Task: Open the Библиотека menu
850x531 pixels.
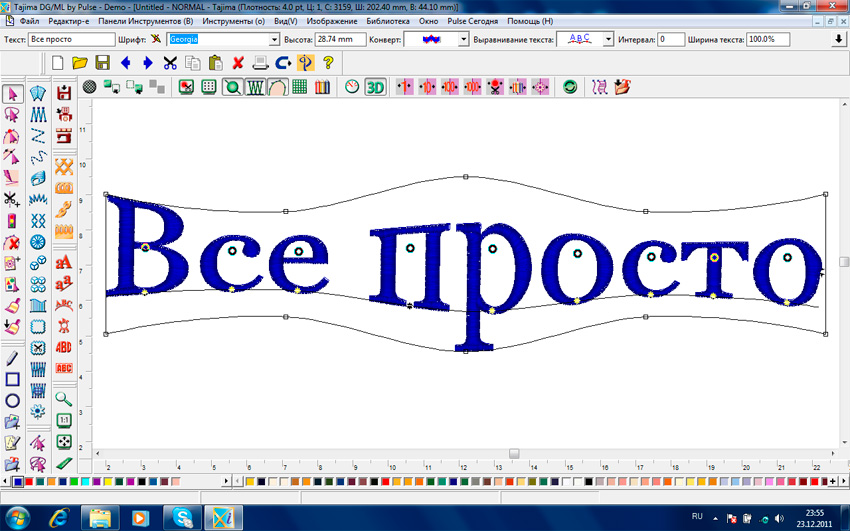Action: pyautogui.click(x=387, y=20)
